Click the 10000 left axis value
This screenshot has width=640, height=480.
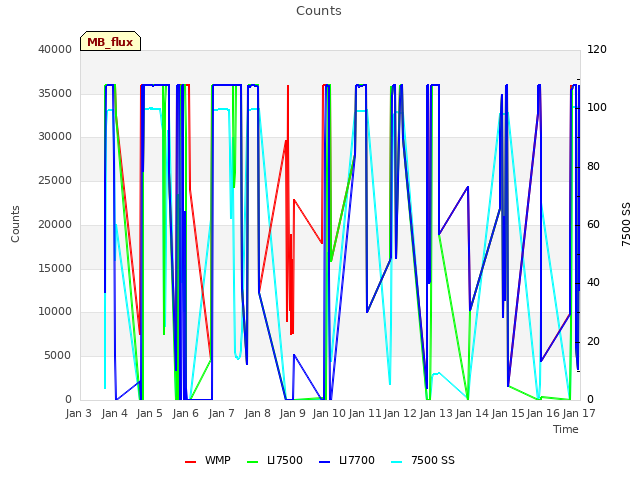pos(55,312)
